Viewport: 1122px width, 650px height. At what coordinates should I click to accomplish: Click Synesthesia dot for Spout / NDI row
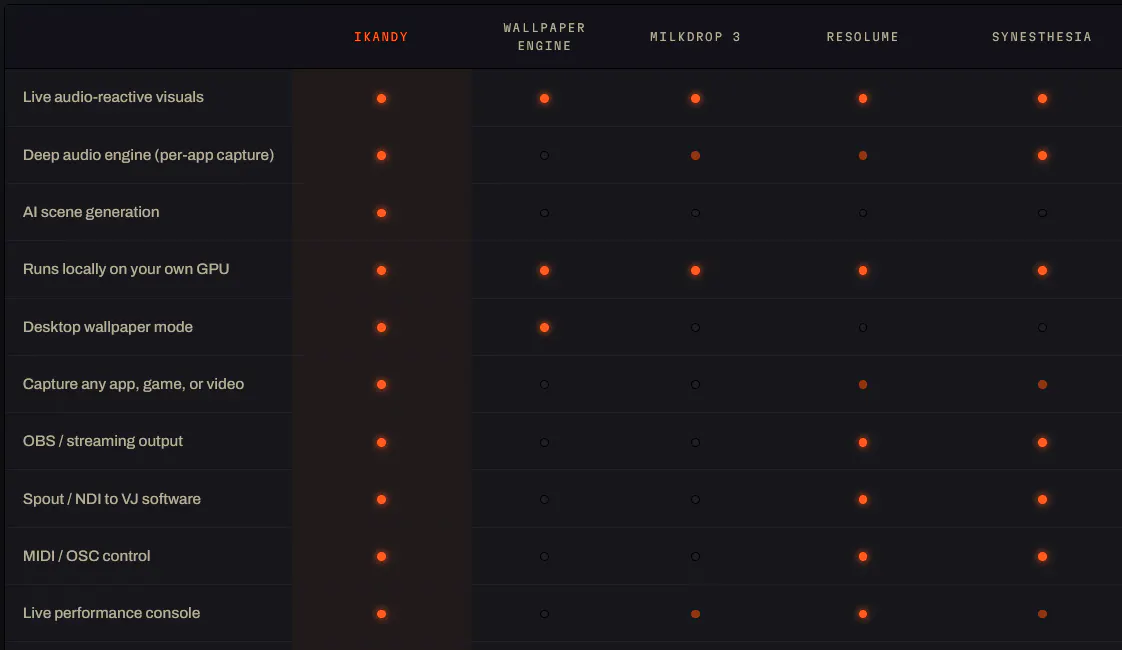pyautogui.click(x=1043, y=499)
